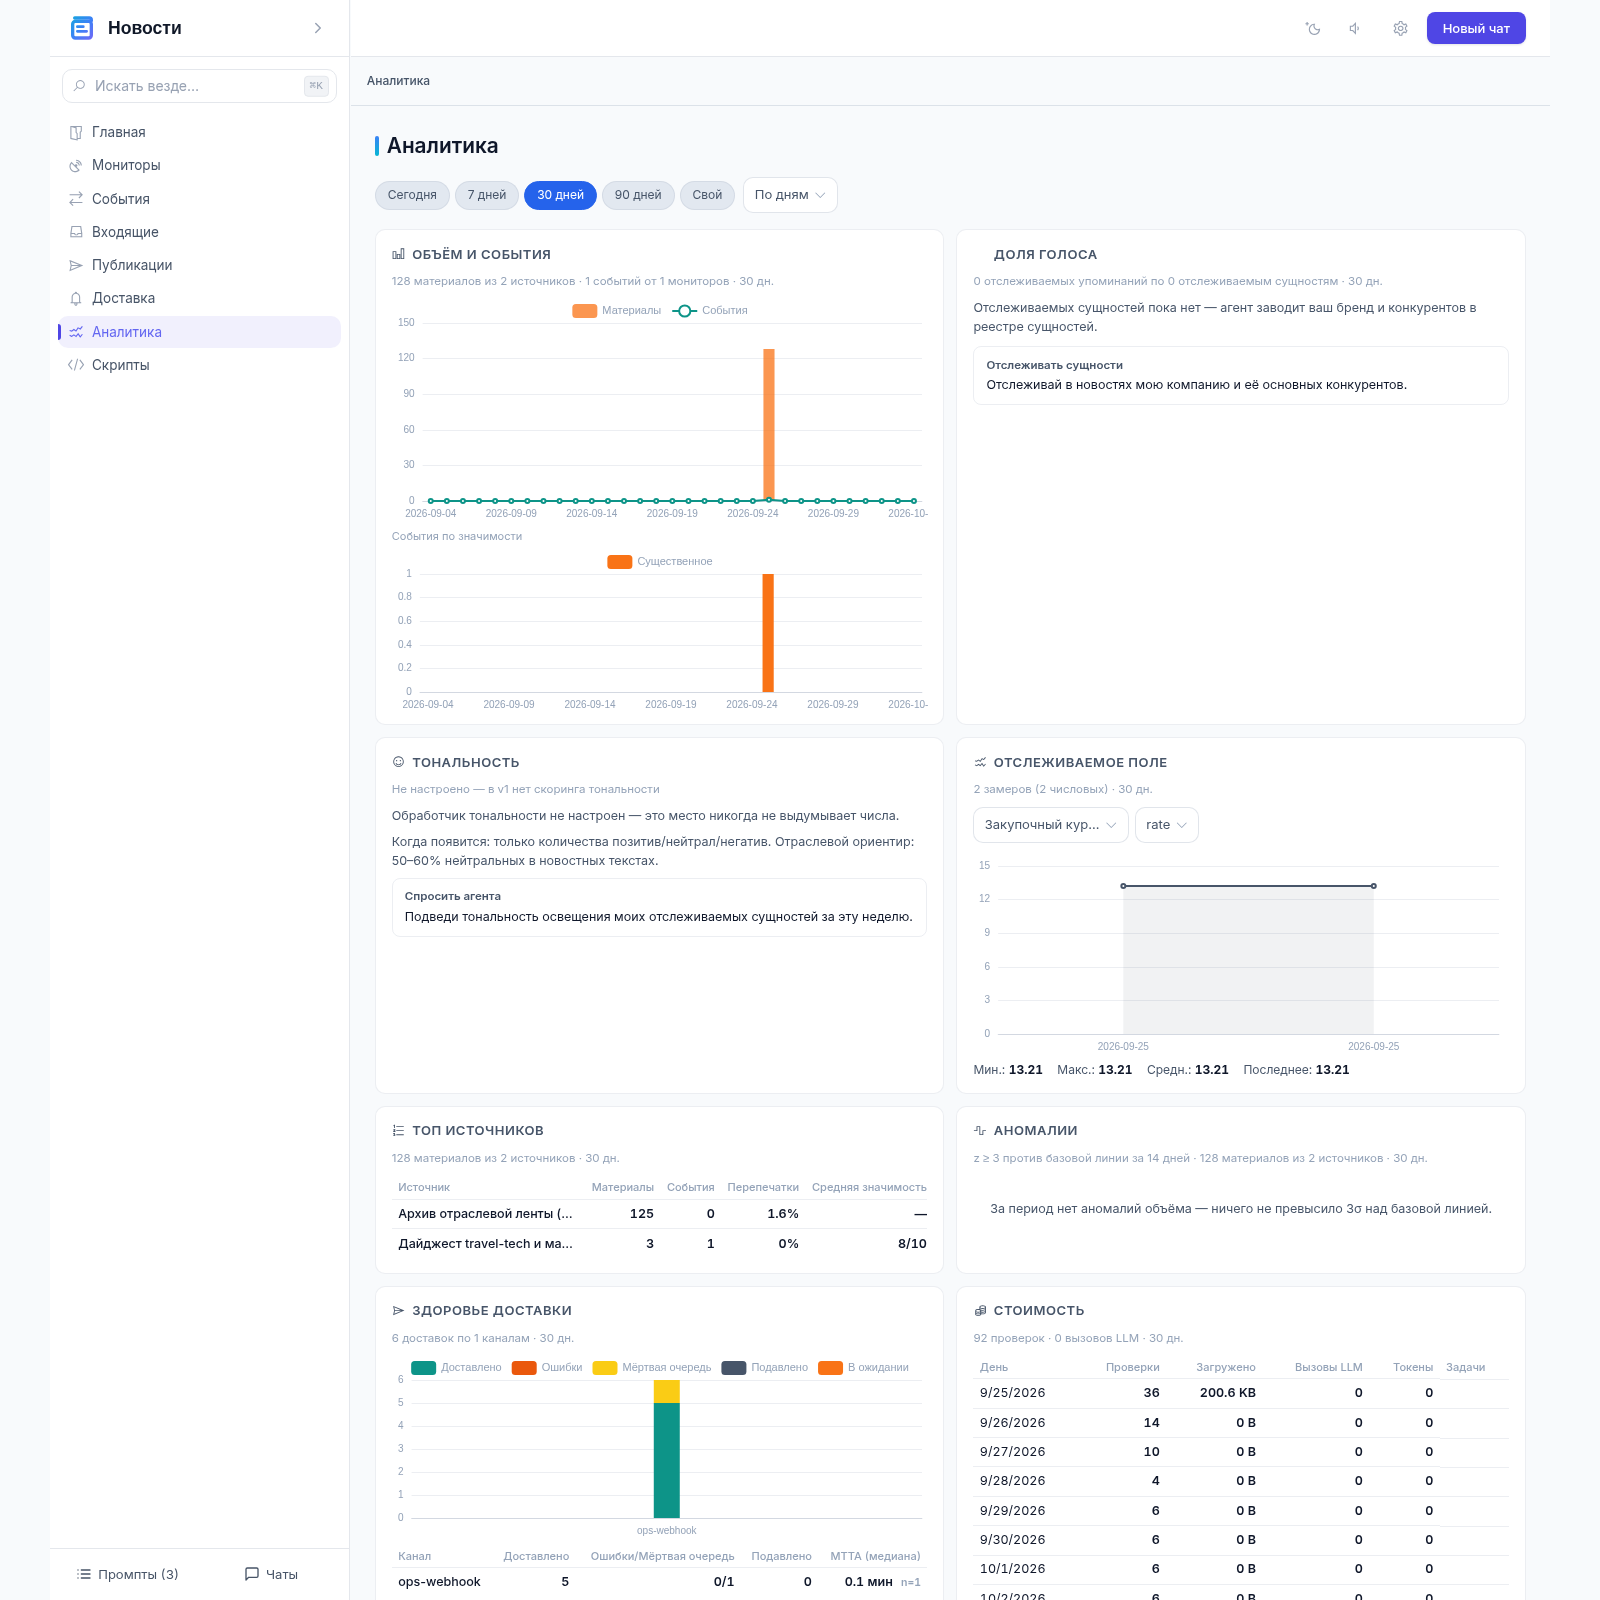Click the Новости app logo icon

pyautogui.click(x=82, y=28)
